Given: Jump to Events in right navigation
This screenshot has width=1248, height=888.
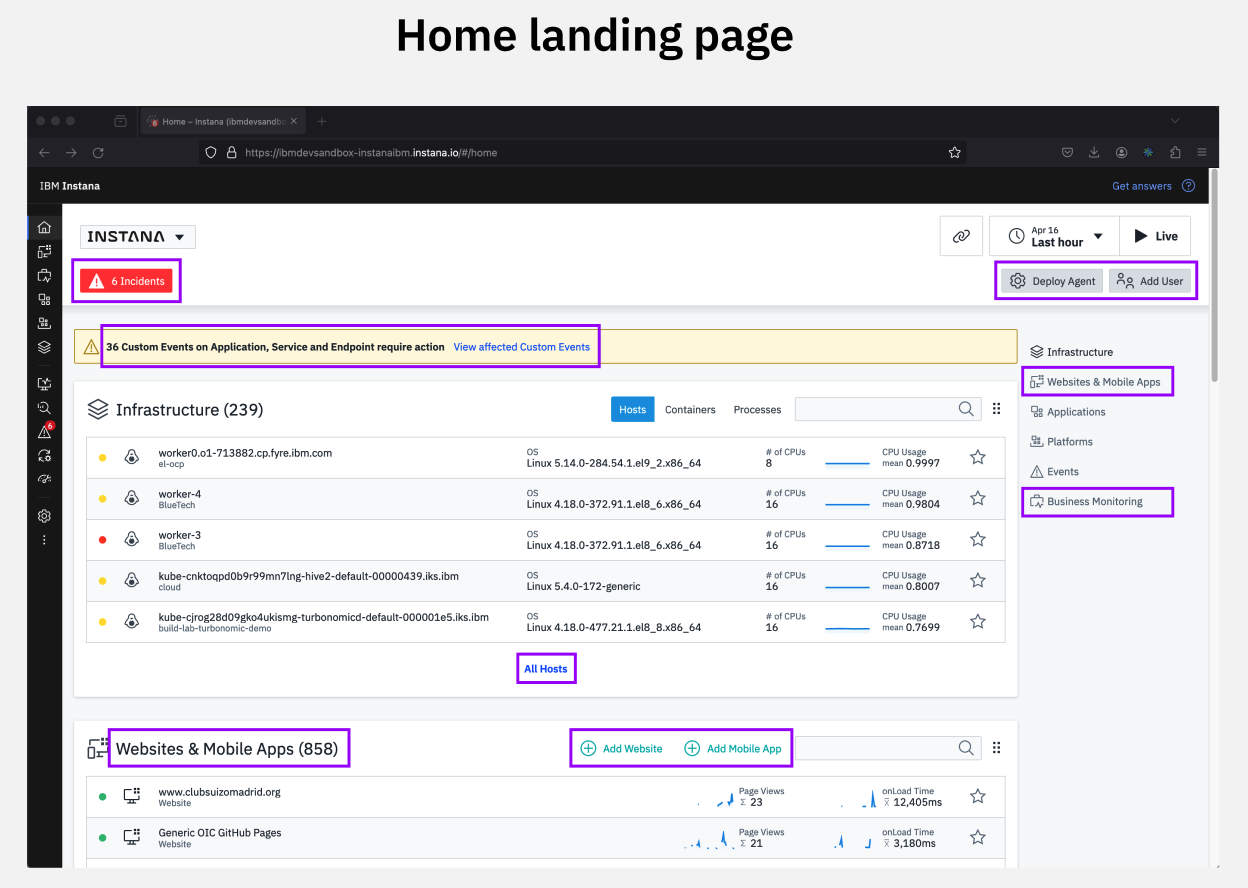Looking at the screenshot, I should (1054, 472).
